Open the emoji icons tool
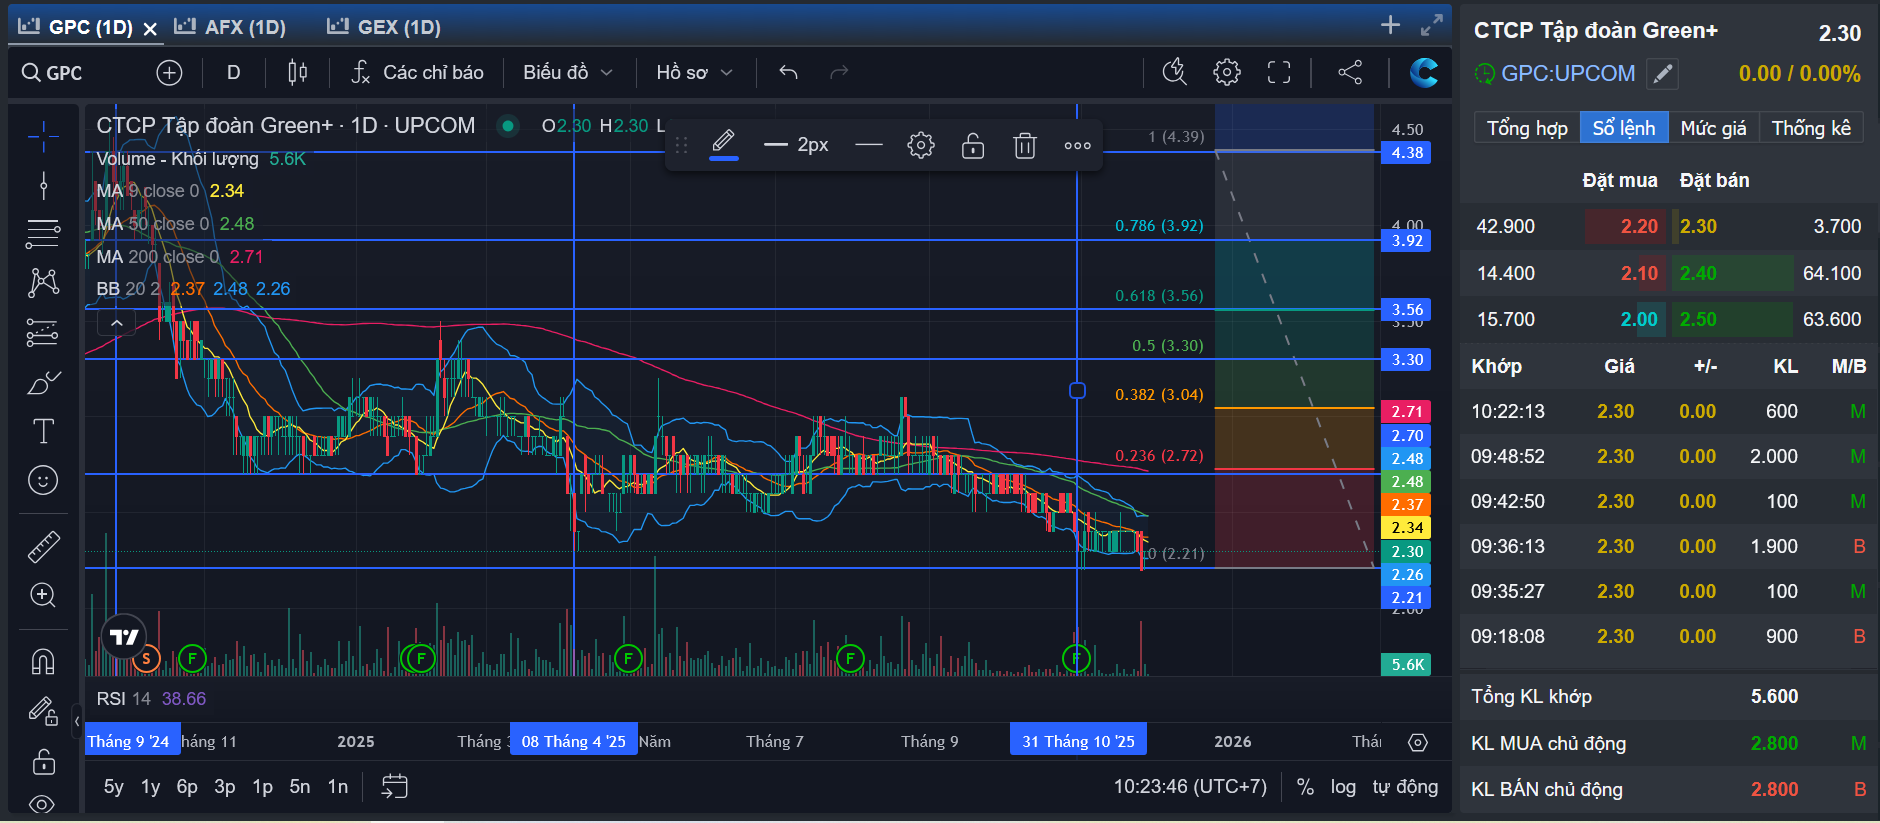 pos(43,480)
